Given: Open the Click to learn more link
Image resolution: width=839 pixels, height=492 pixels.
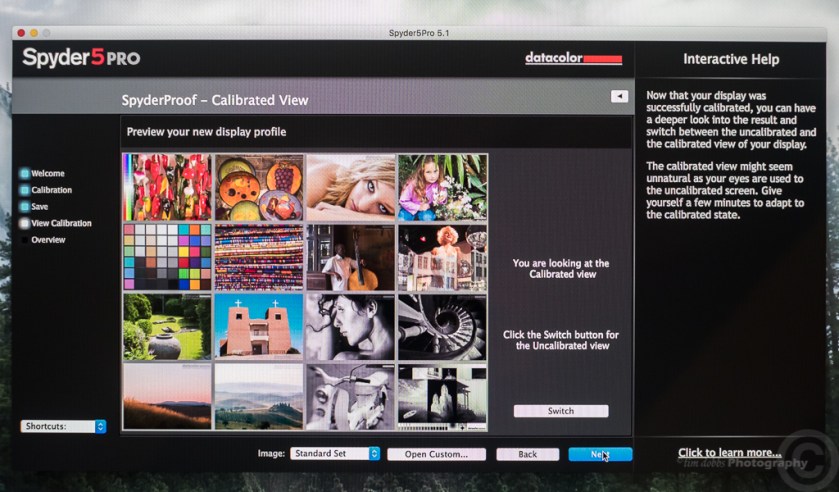Looking at the screenshot, I should coord(729,453).
